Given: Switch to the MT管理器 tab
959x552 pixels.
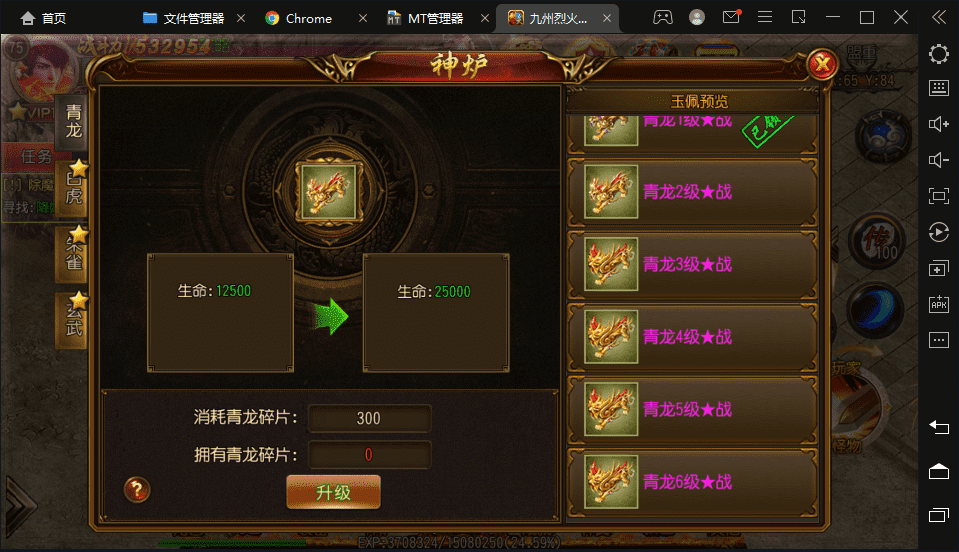Looking at the screenshot, I should click(x=425, y=18).
